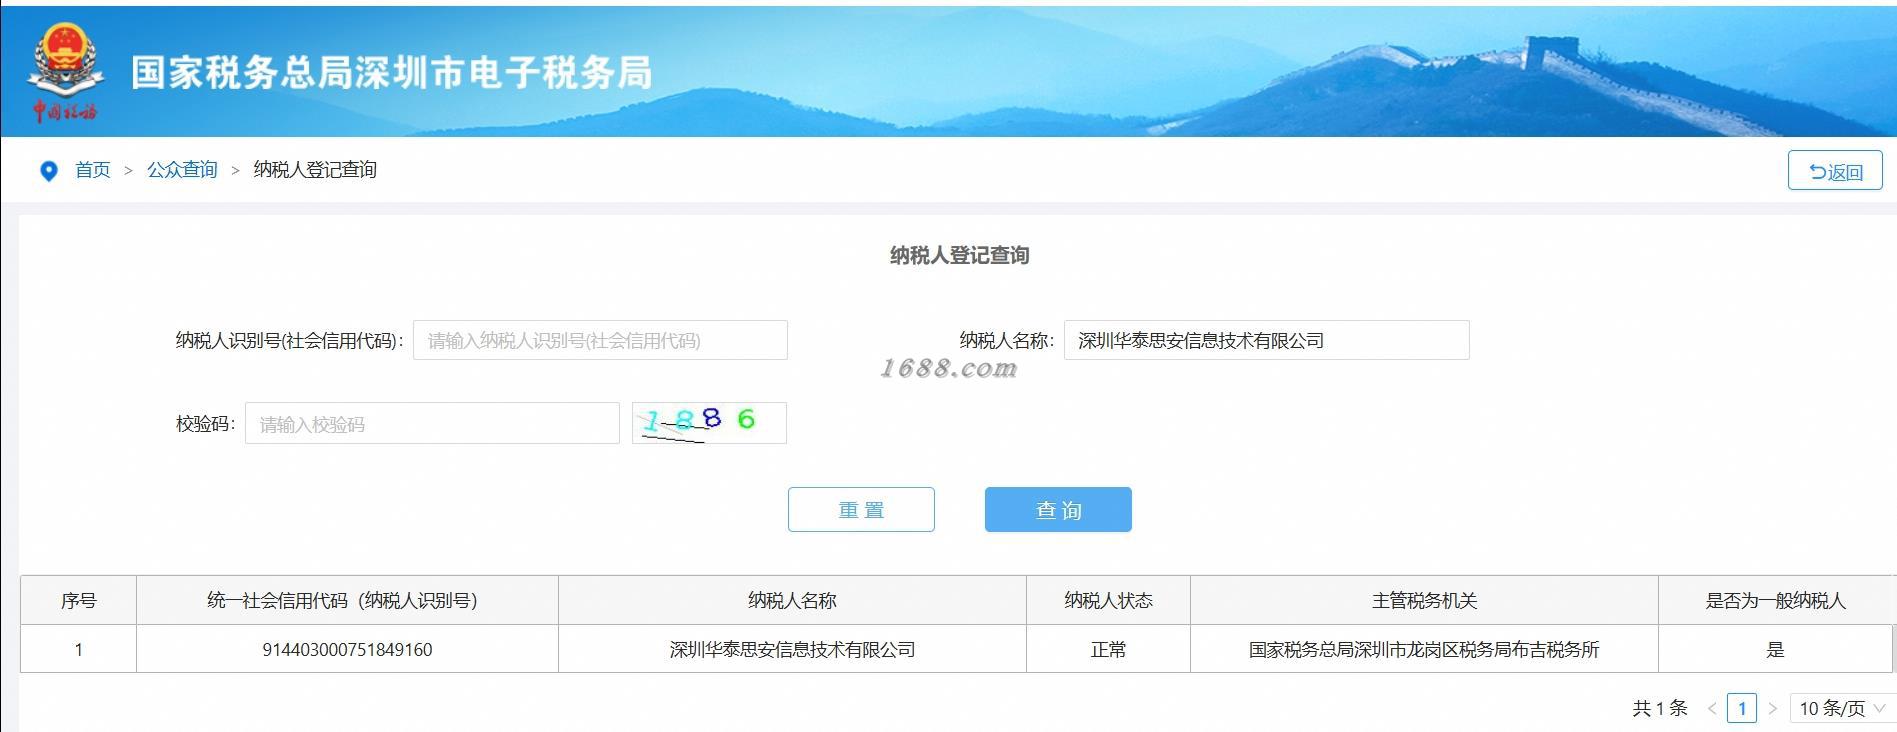
Task: Click the 共 1 条 total count text
Action: click(x=1660, y=708)
